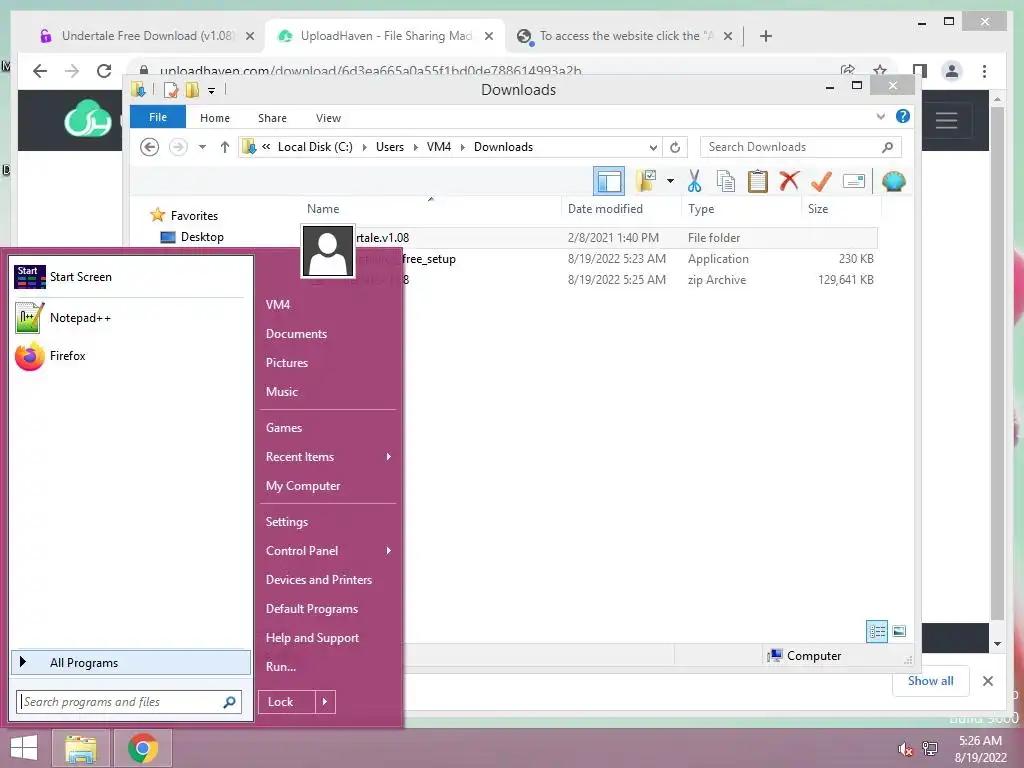The image size is (1024, 768).
Task: Select Desktop in Favorites pane
Action: tap(202, 237)
